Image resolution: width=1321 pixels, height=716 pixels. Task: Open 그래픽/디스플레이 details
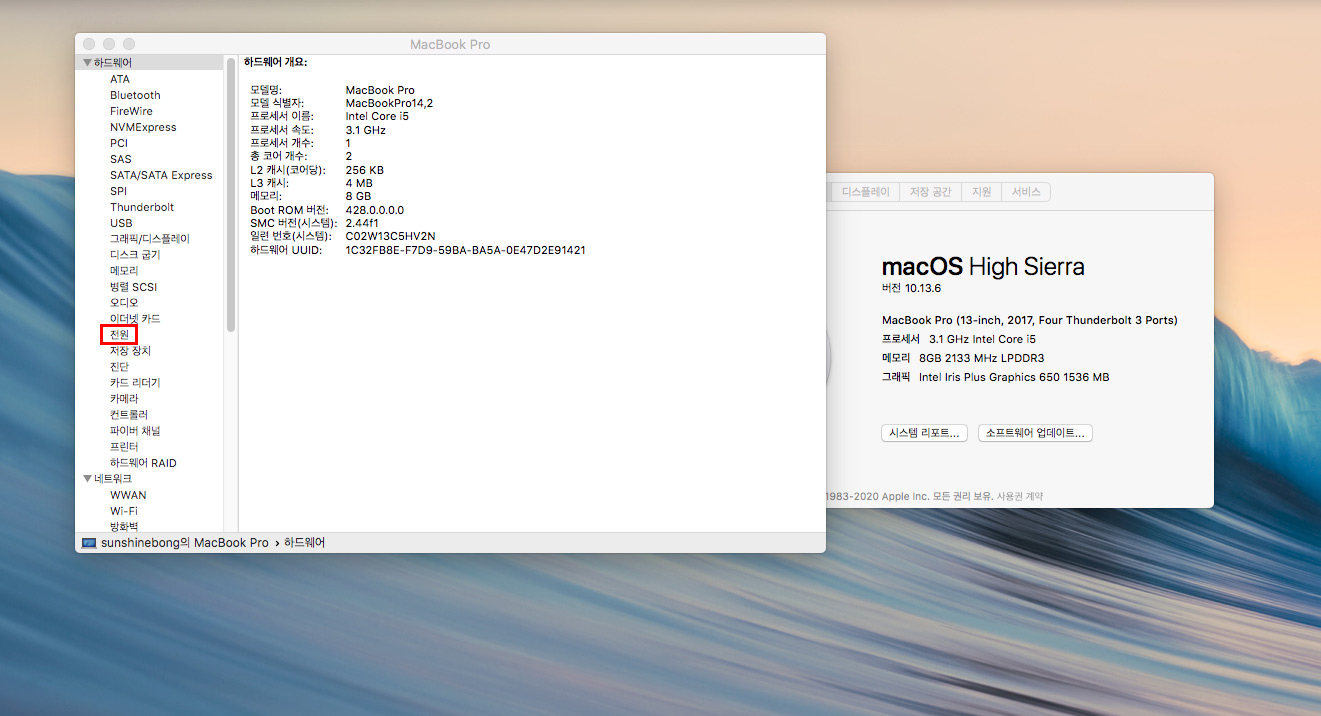(150, 239)
